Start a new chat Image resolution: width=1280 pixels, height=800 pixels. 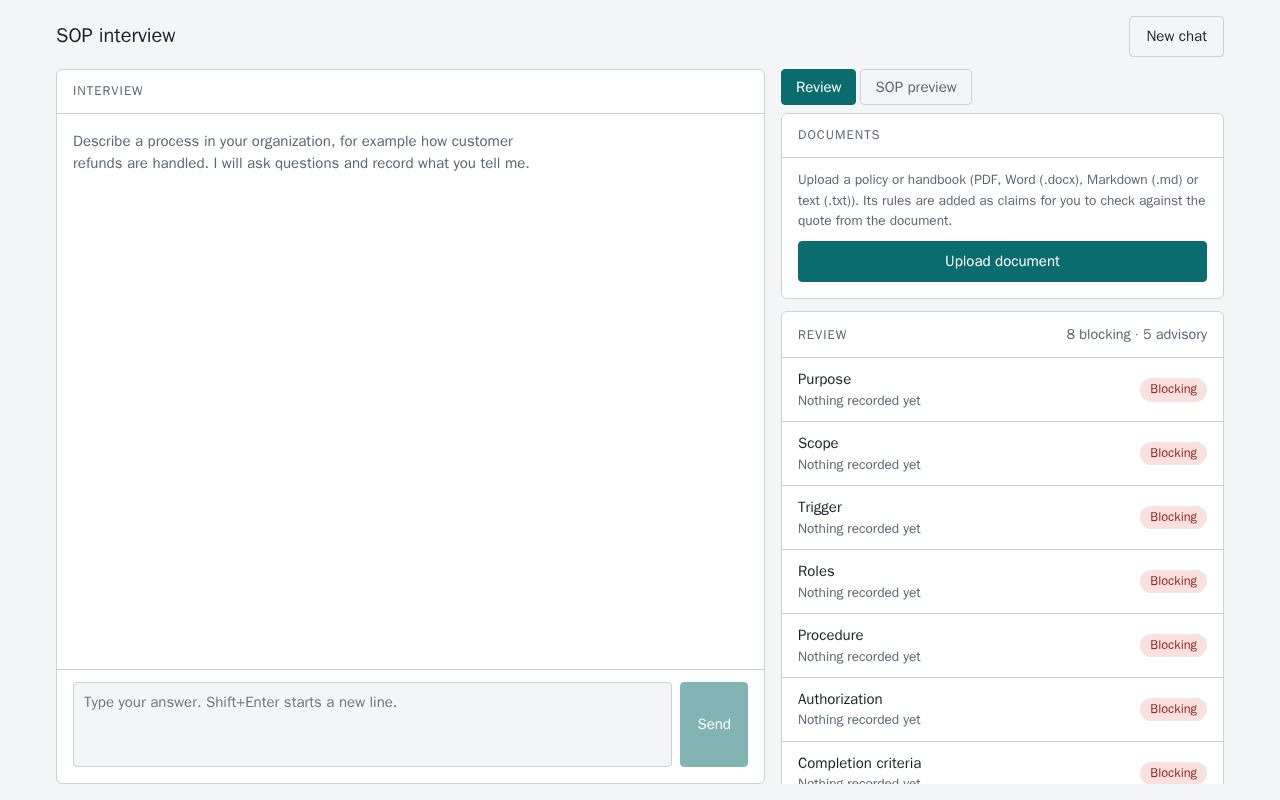[1176, 36]
